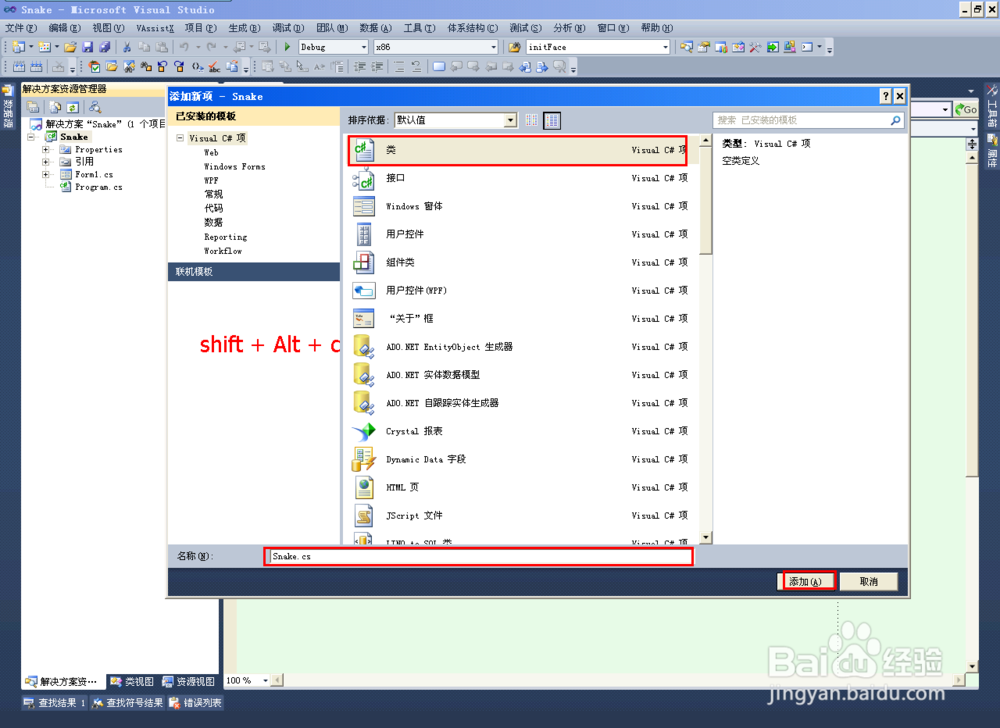Collapse the Visual C# 项 tree node
Screen dimensions: 1000x728
(180, 138)
